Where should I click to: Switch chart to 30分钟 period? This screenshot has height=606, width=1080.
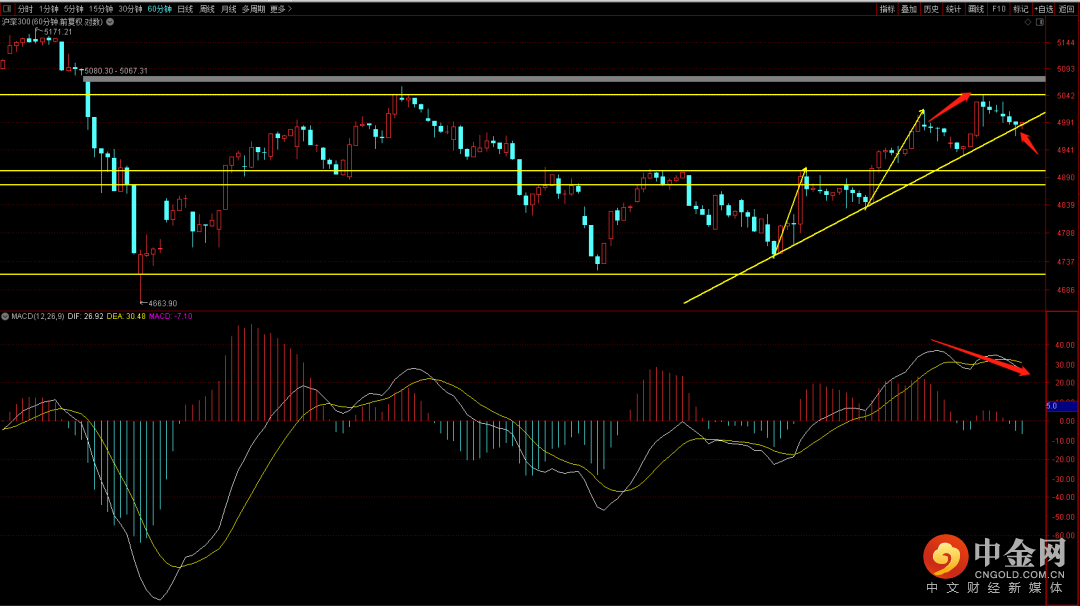130,9
